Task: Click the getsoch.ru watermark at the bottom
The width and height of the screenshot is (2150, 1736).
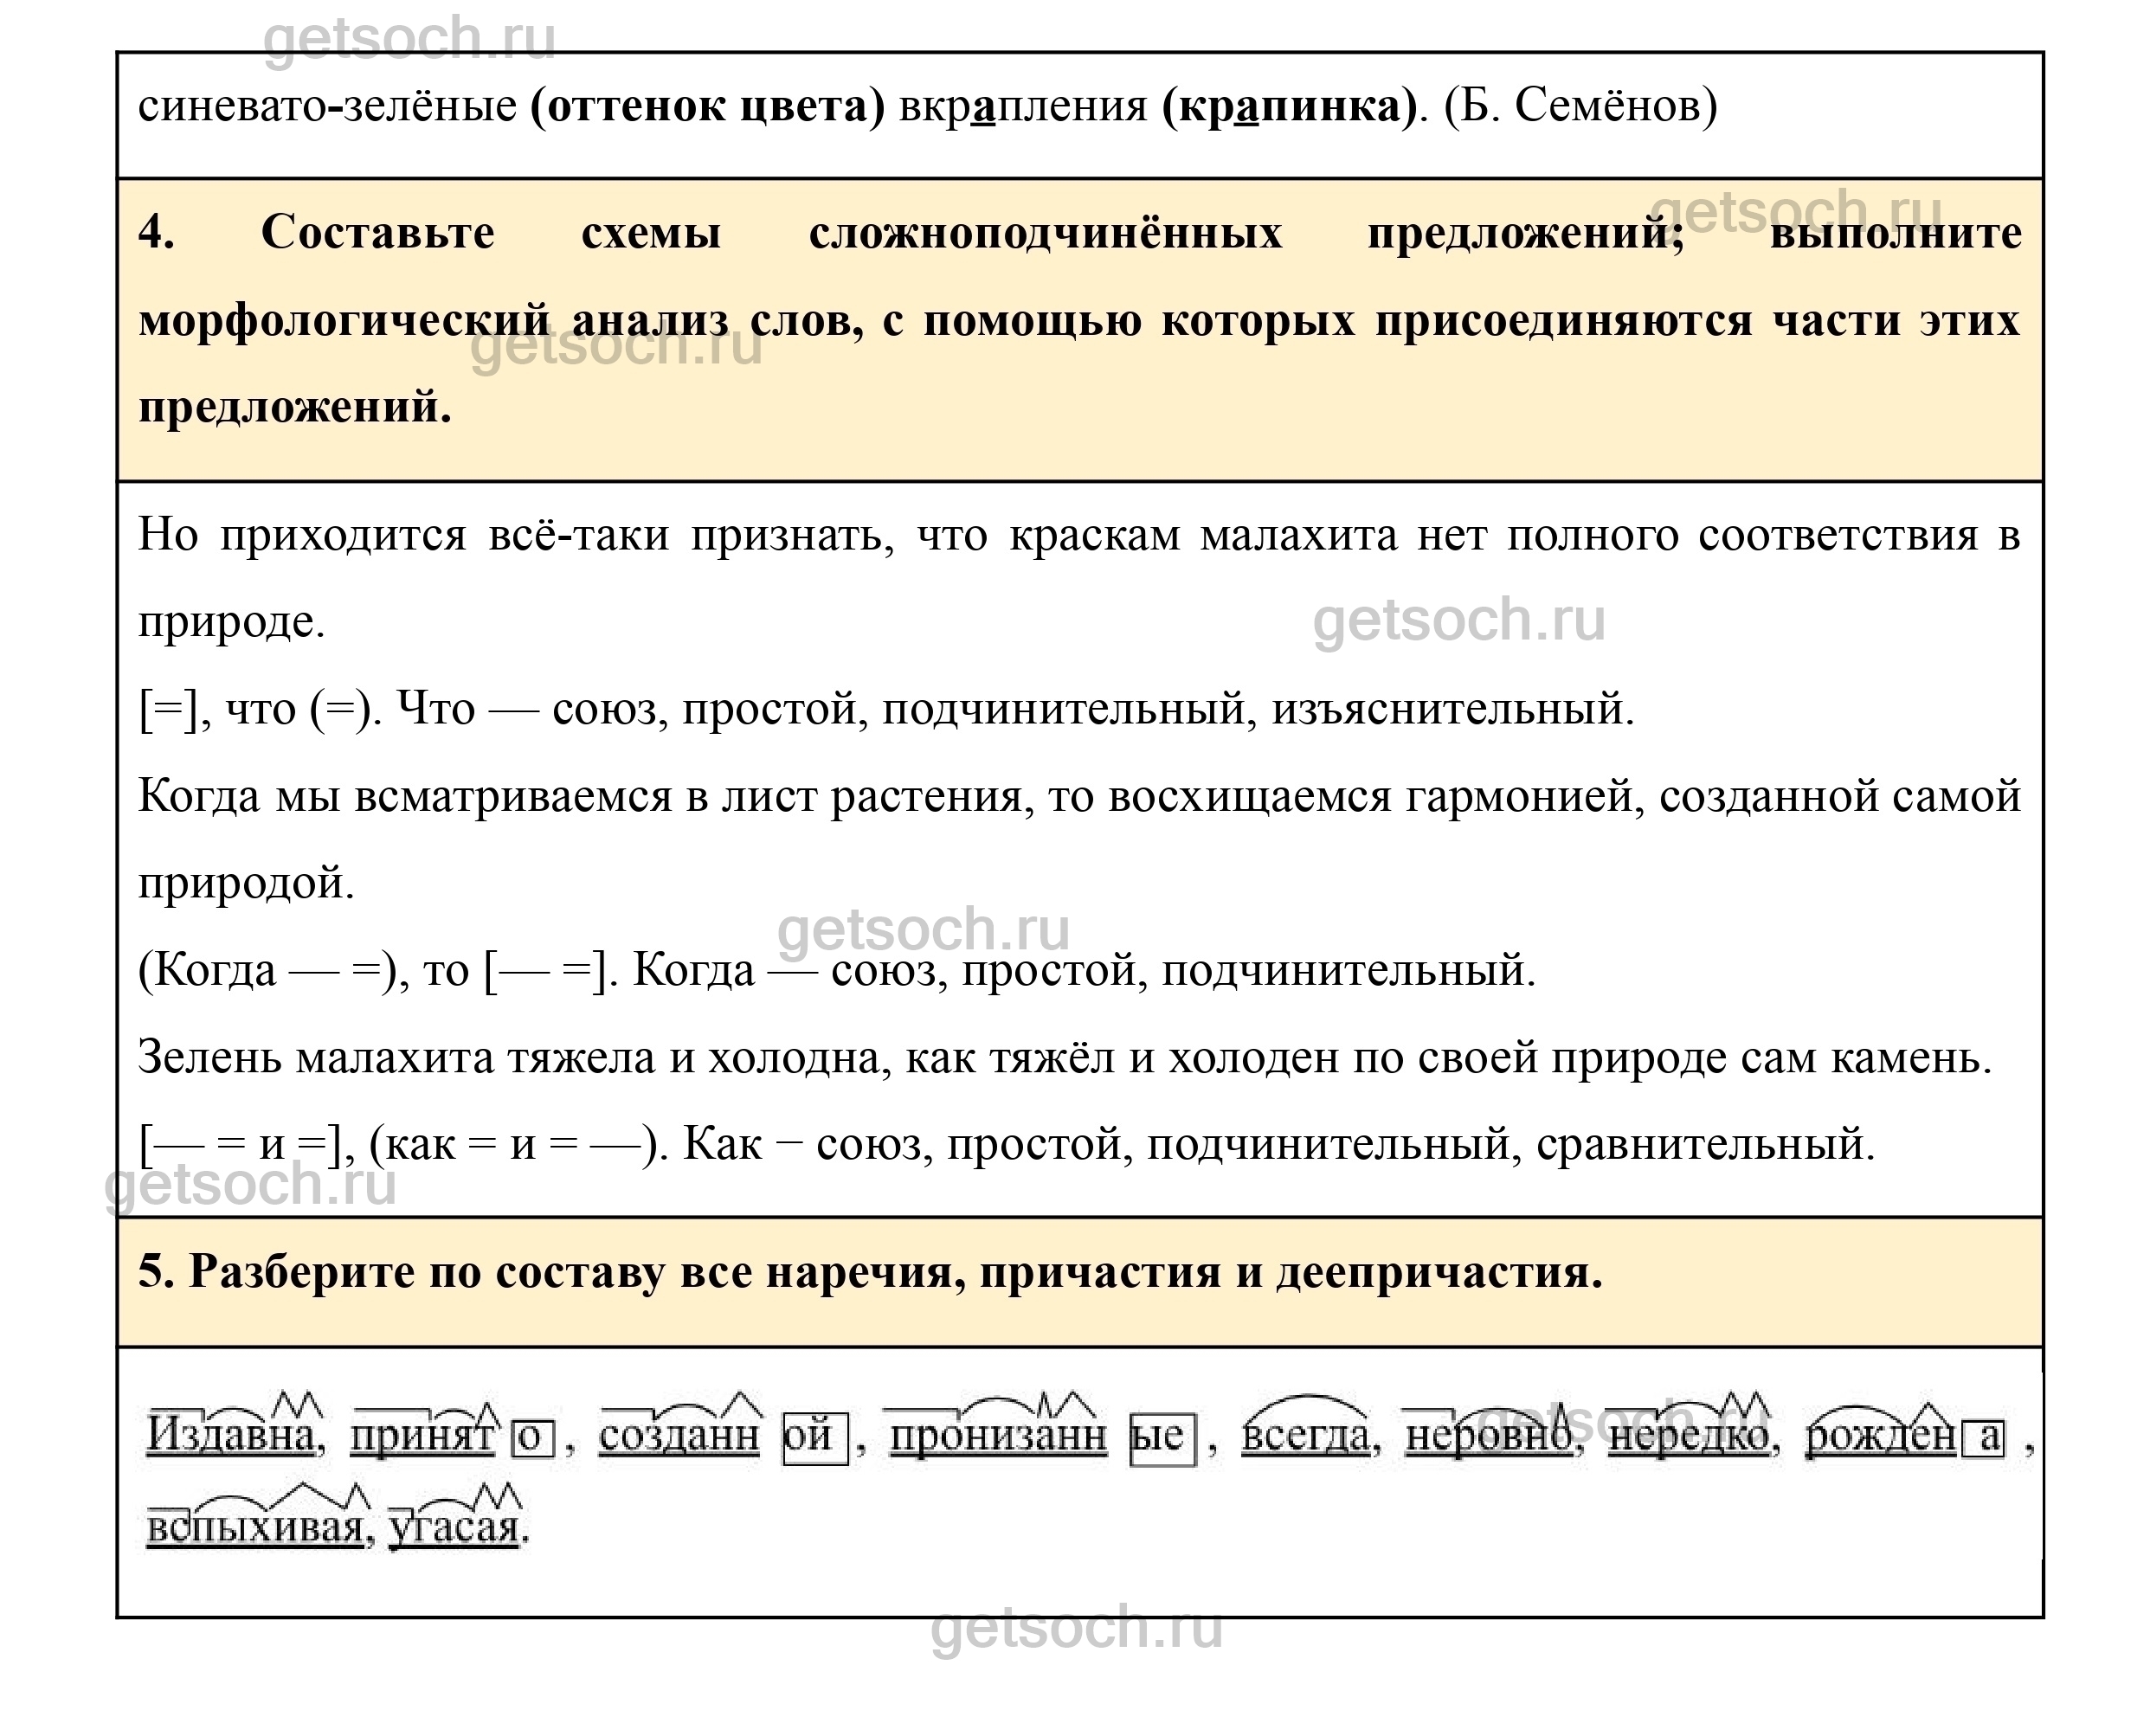Action: [x=1076, y=1627]
